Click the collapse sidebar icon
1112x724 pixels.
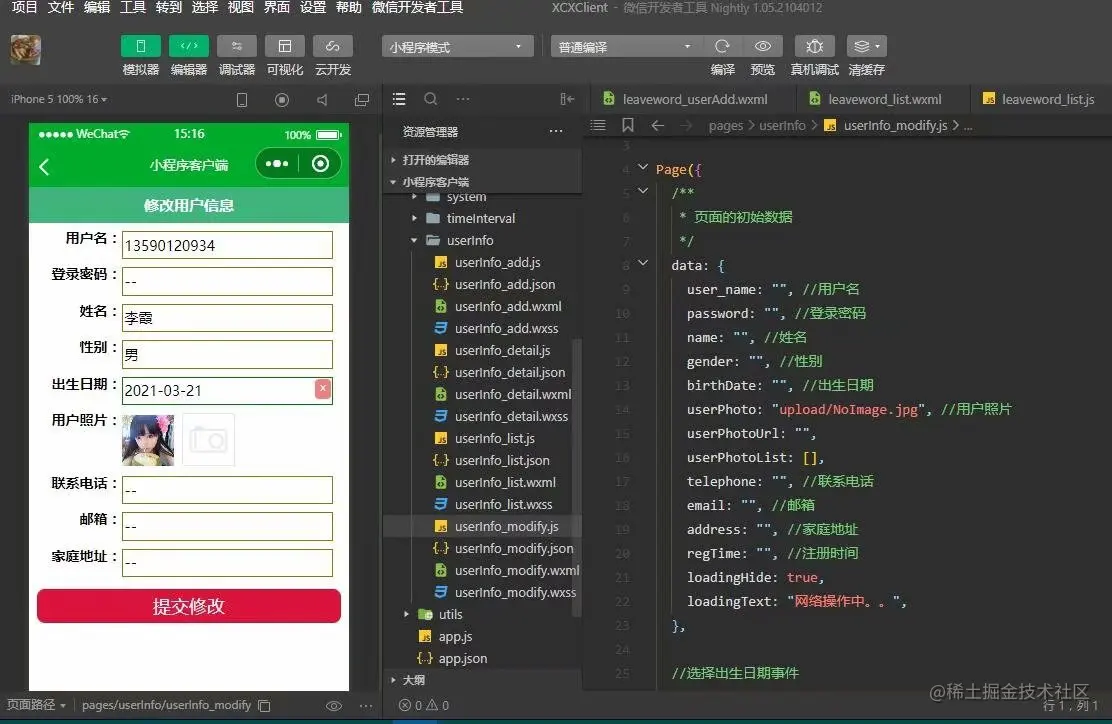coord(567,99)
